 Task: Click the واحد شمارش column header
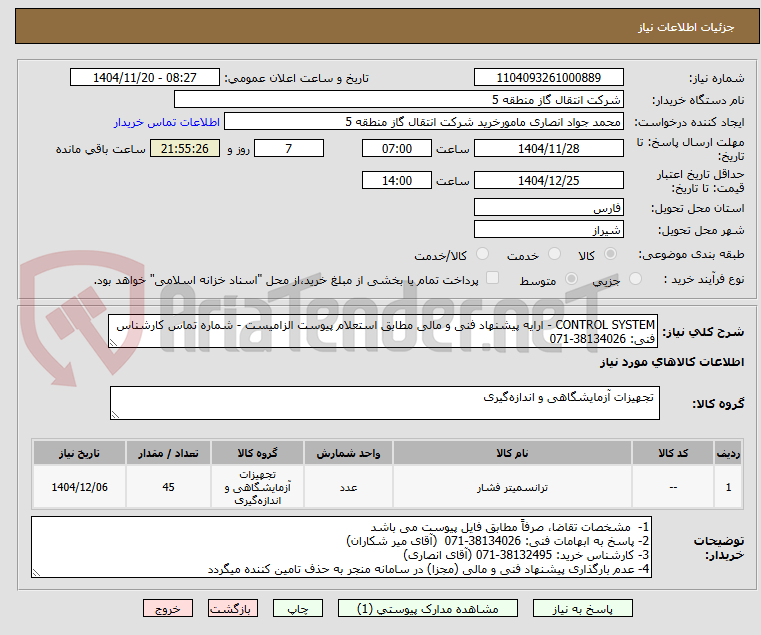[x=348, y=453]
